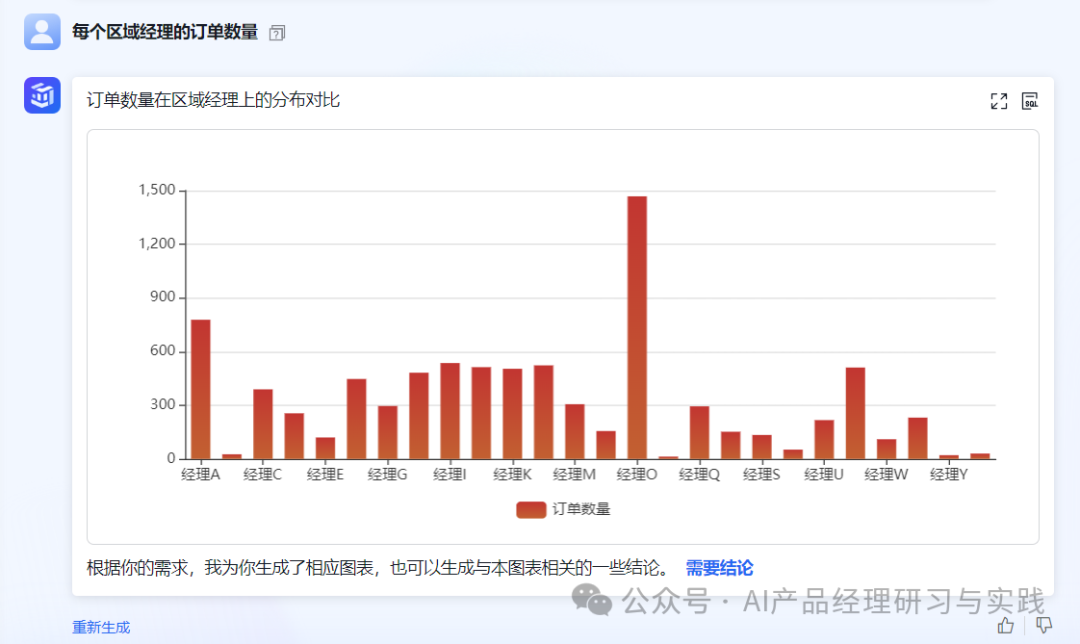Select the bar for 经理W

click(886, 449)
